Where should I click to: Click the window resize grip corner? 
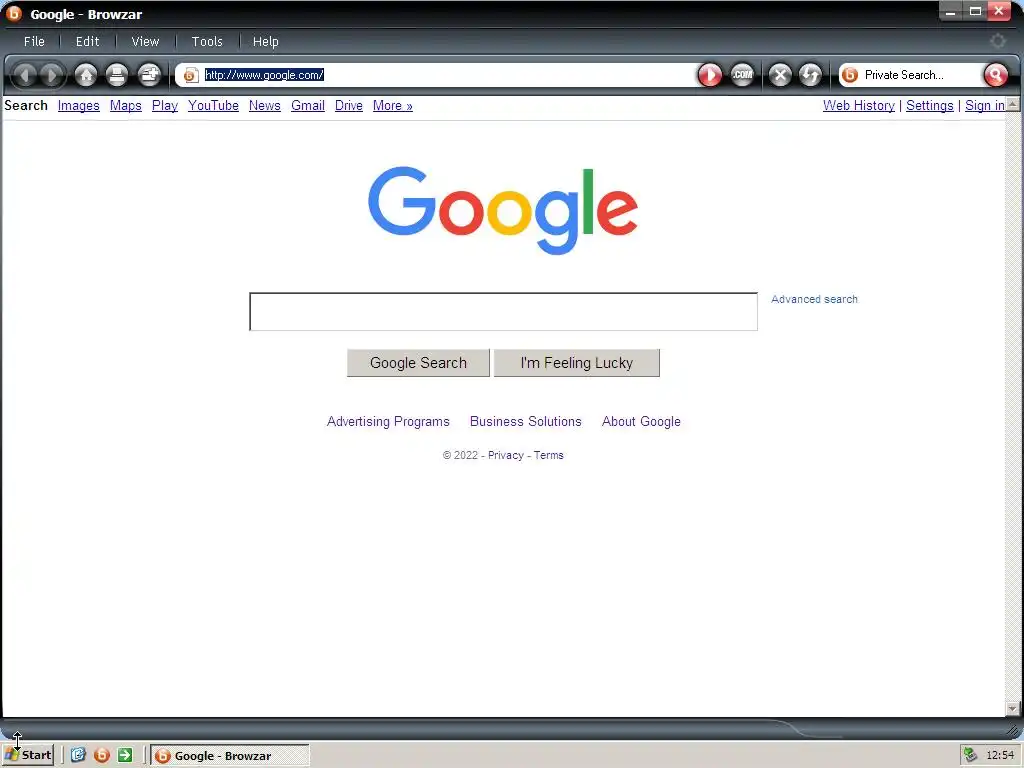pos(1014,731)
